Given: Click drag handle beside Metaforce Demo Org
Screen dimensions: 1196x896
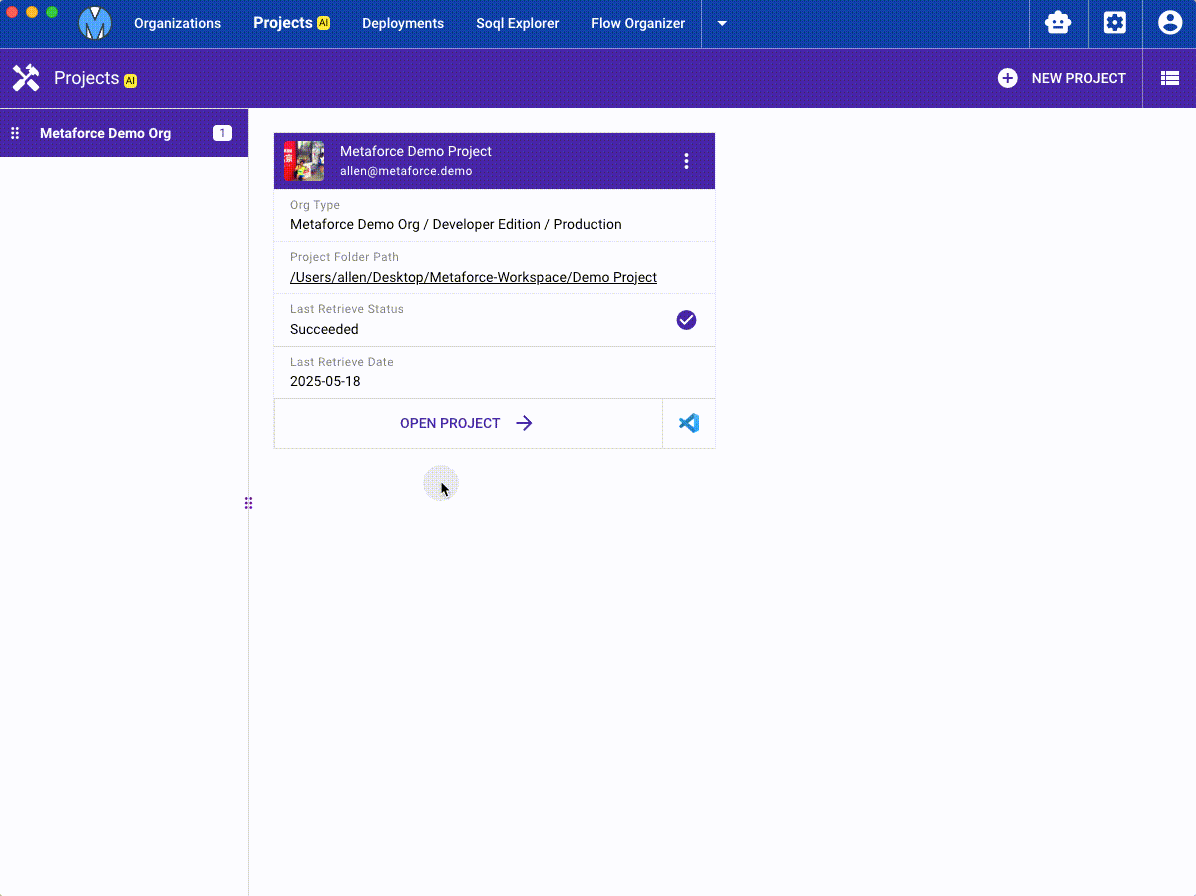Looking at the screenshot, I should pos(14,133).
